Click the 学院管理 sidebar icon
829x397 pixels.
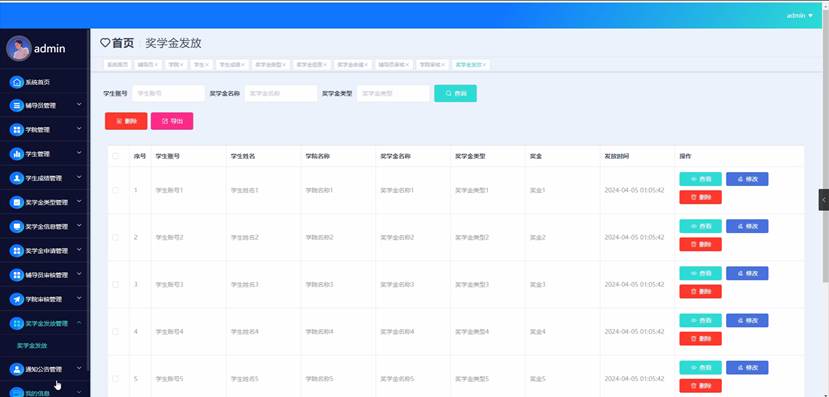pyautogui.click(x=17, y=130)
